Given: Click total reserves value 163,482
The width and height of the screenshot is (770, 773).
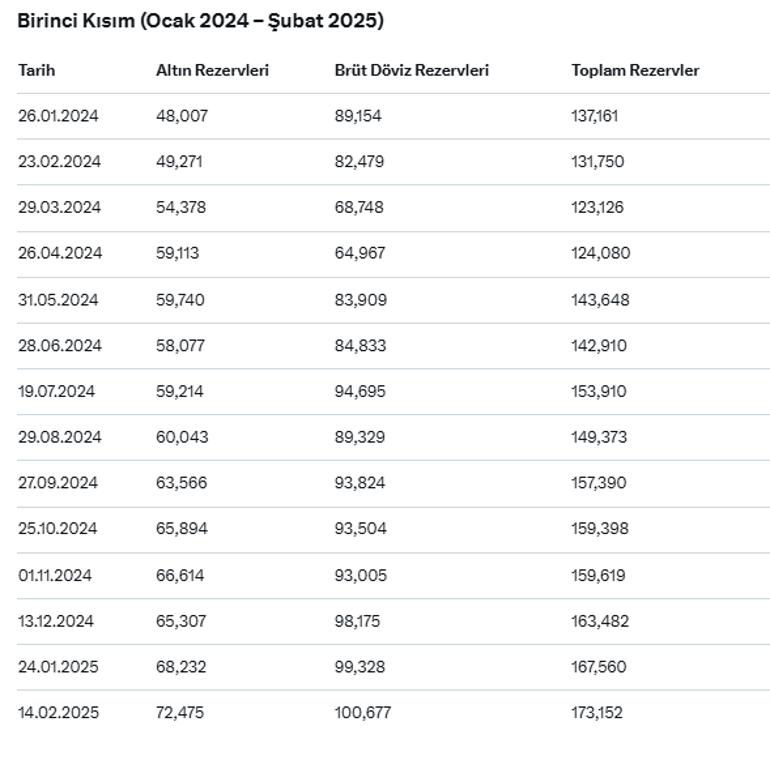Looking at the screenshot, I should point(600,621).
